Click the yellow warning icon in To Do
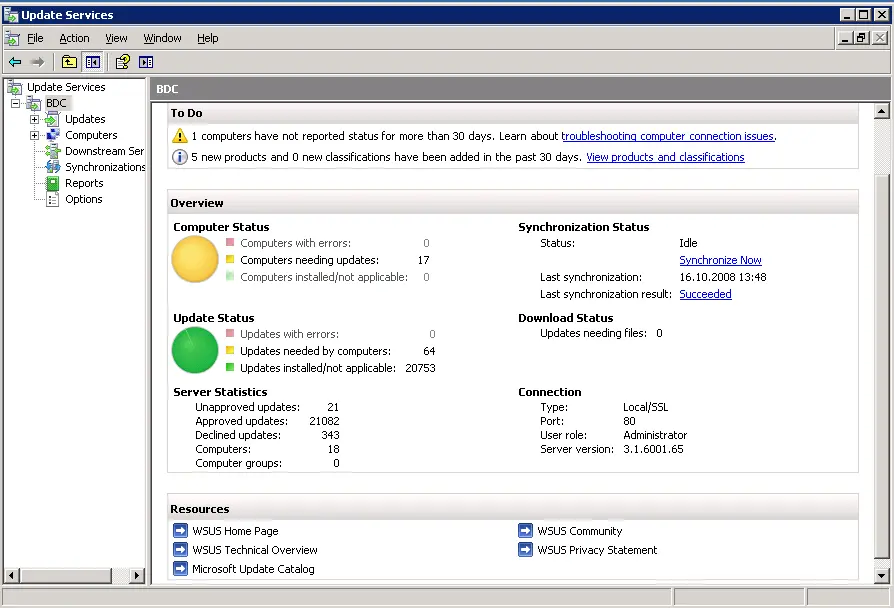The height and width of the screenshot is (608, 894). point(180,136)
